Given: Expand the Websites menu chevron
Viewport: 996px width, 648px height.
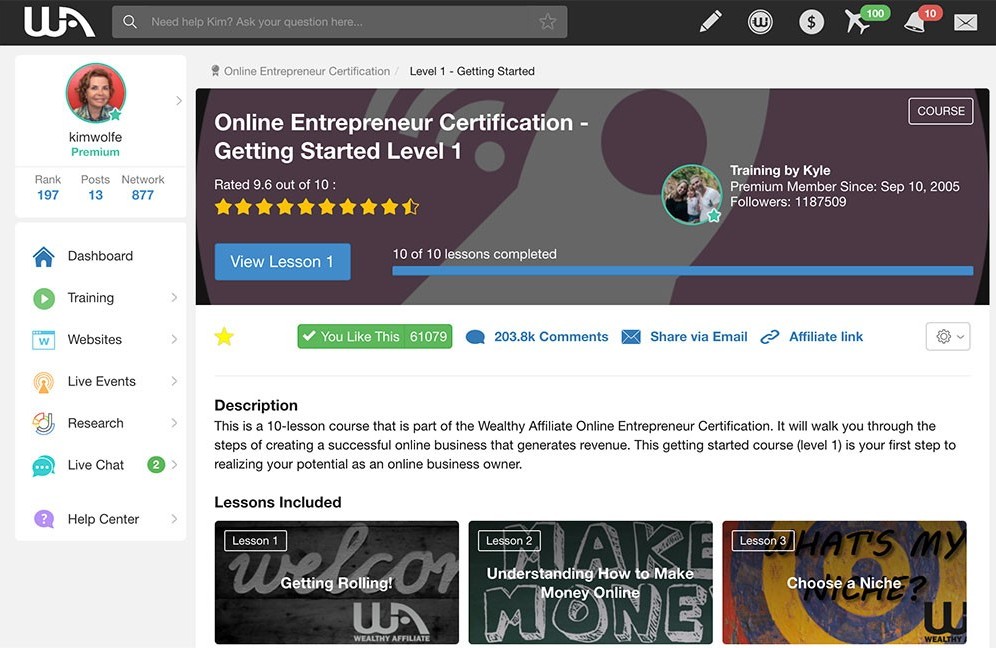Looking at the screenshot, I should click(174, 339).
